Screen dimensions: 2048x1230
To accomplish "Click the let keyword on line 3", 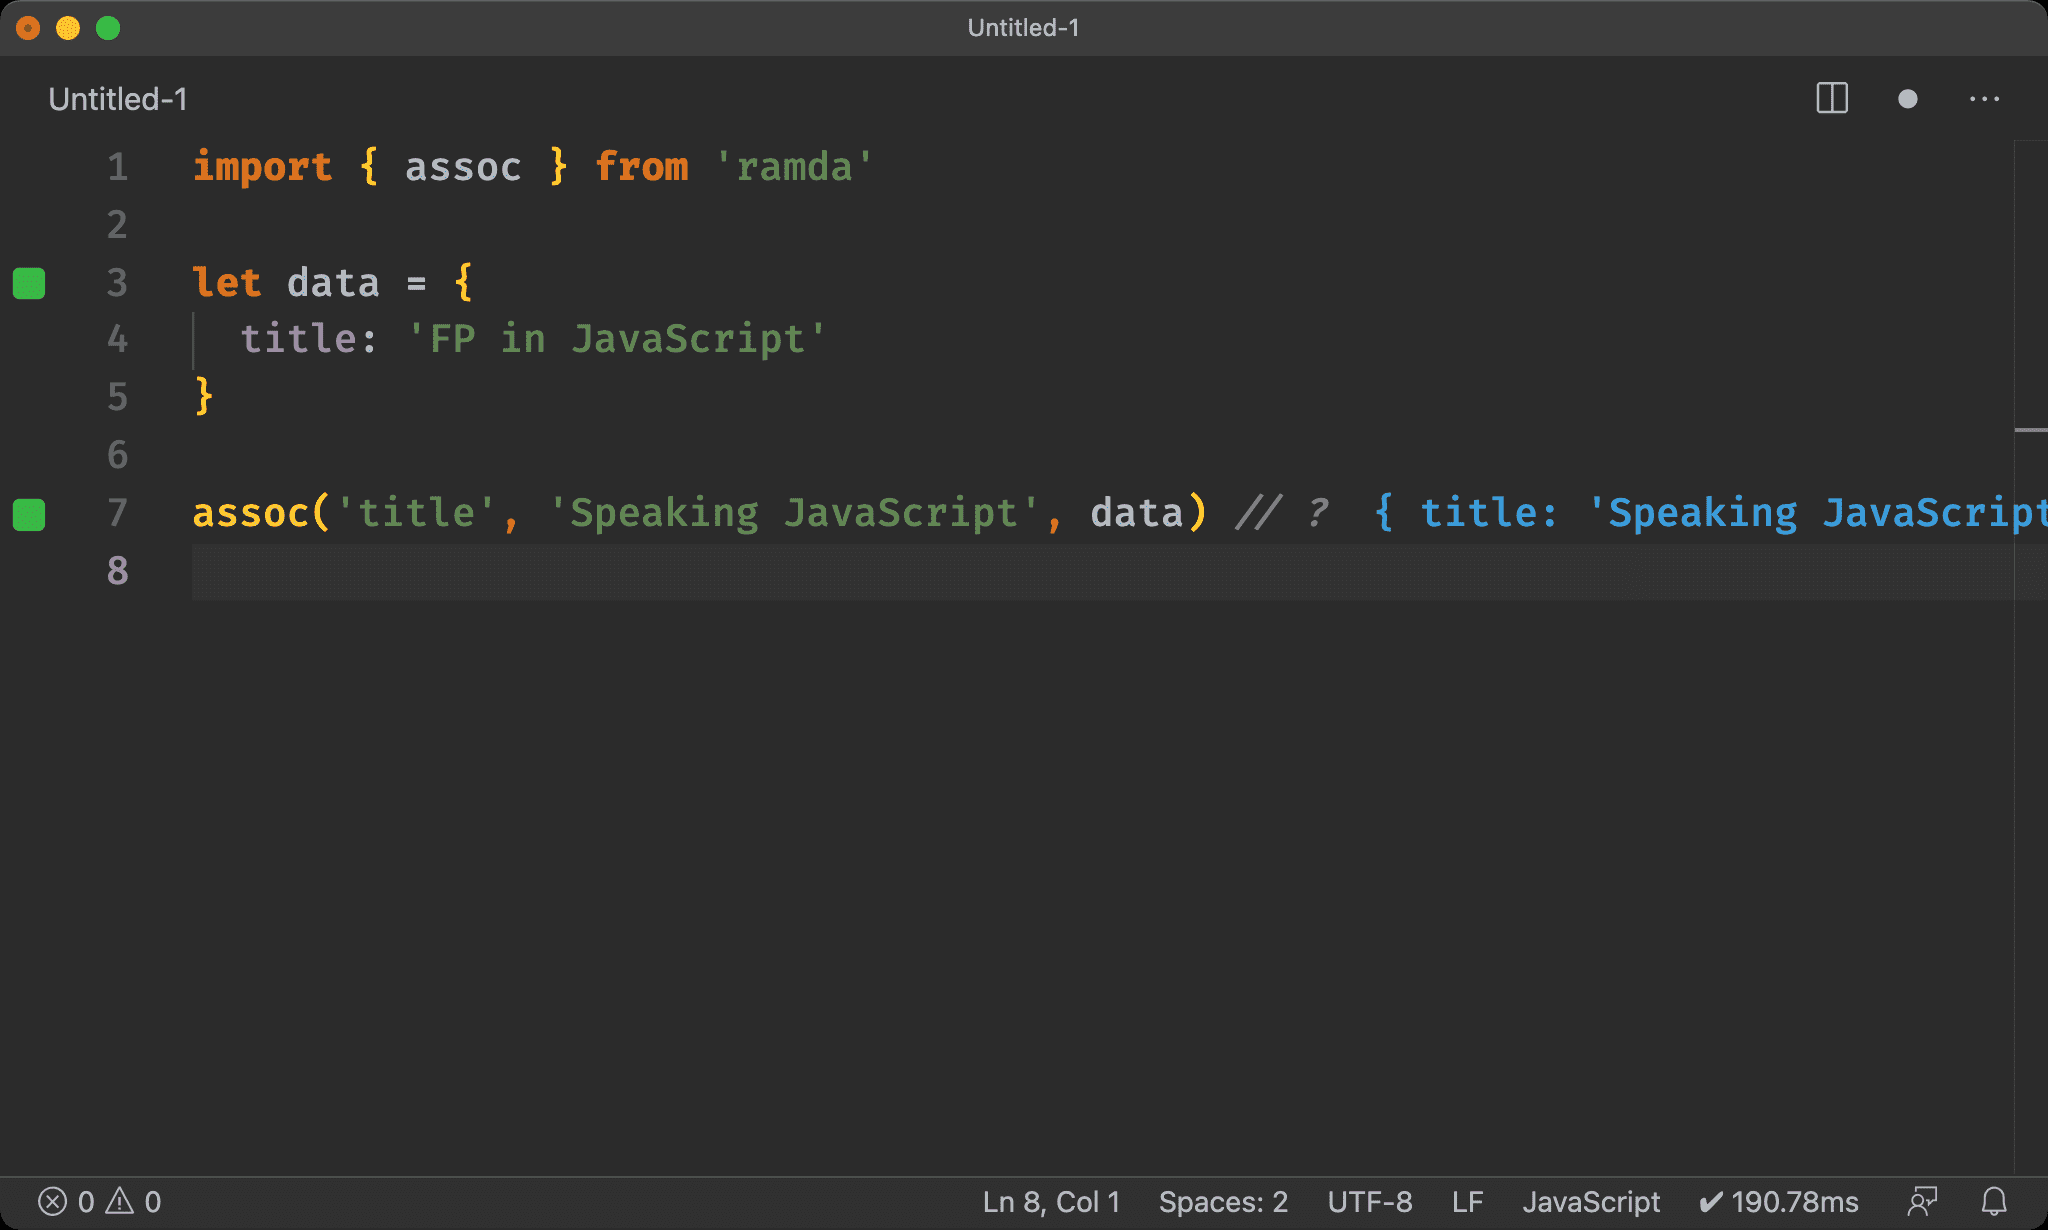I will (227, 283).
